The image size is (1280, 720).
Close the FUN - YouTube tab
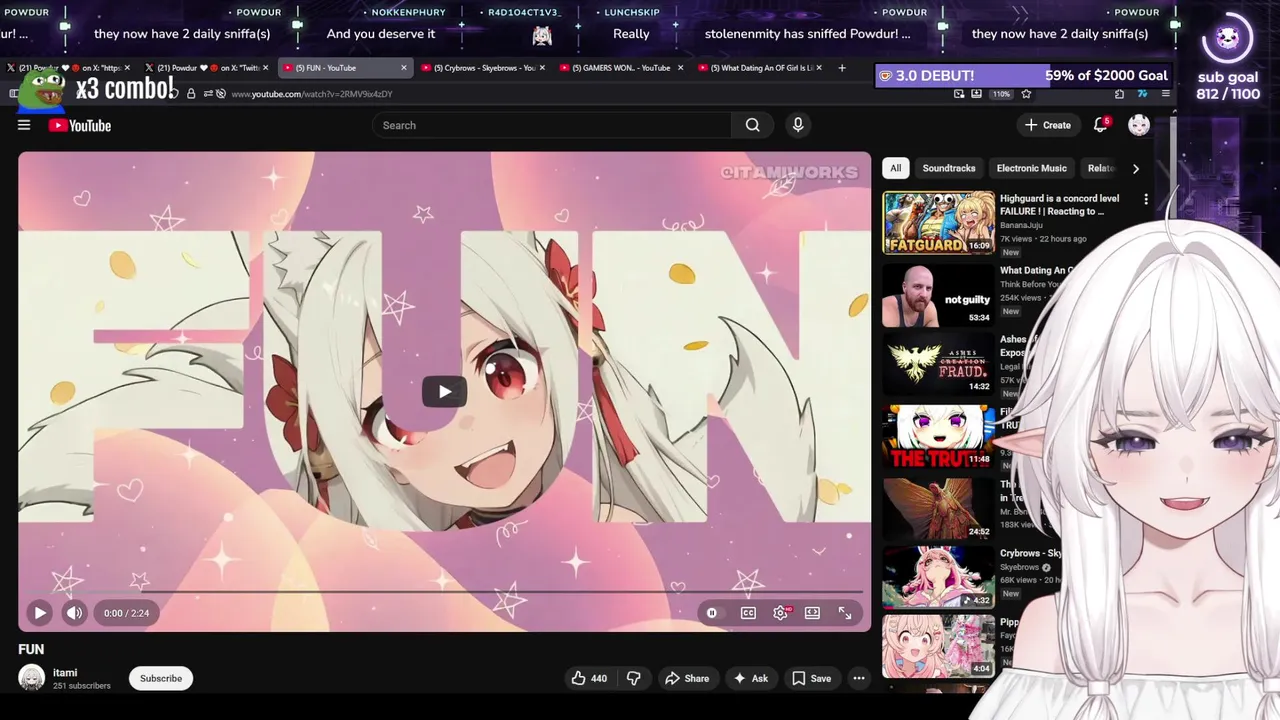[x=404, y=68]
